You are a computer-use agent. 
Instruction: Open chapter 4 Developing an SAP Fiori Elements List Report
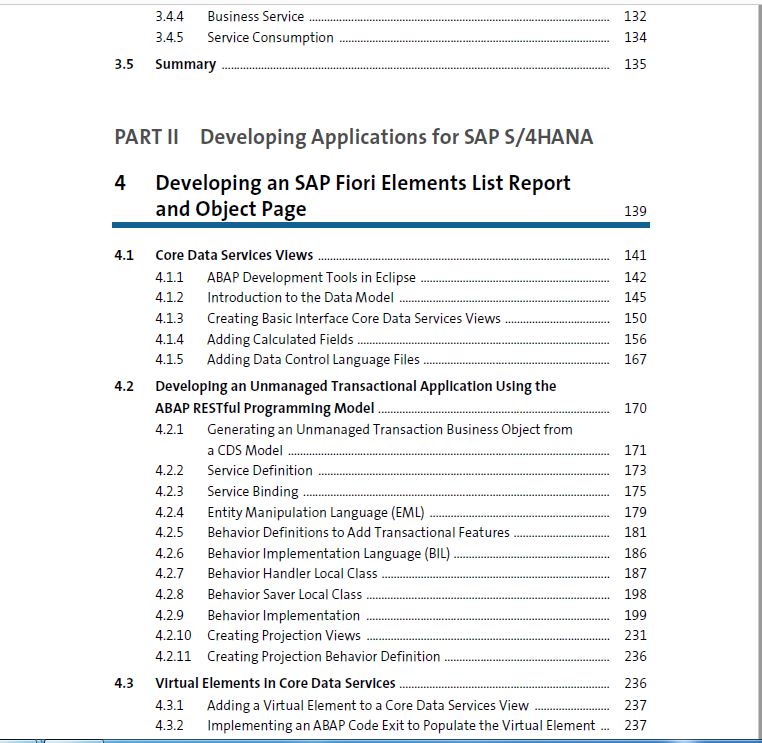click(x=363, y=196)
